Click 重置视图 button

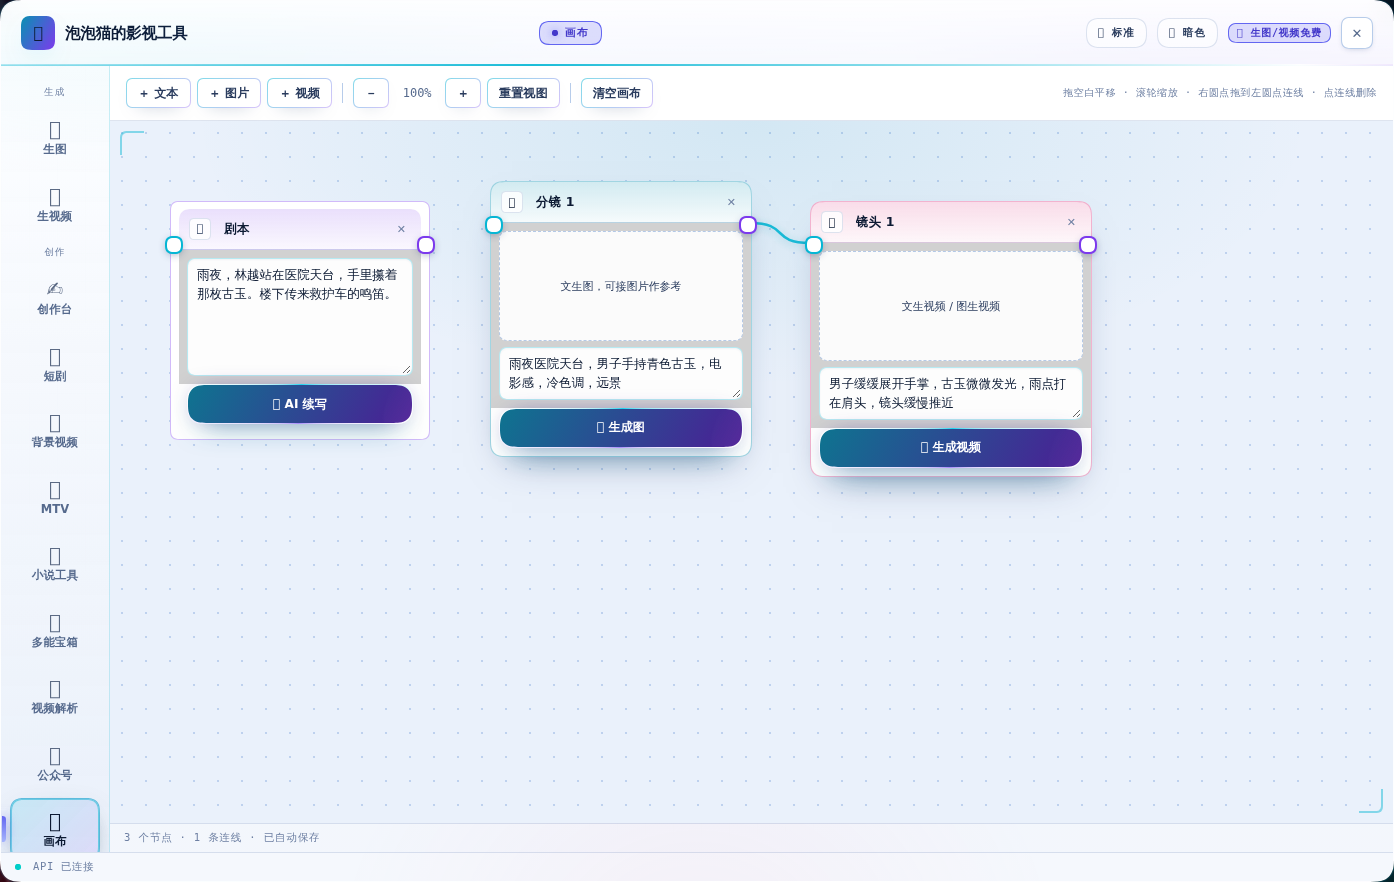click(523, 93)
